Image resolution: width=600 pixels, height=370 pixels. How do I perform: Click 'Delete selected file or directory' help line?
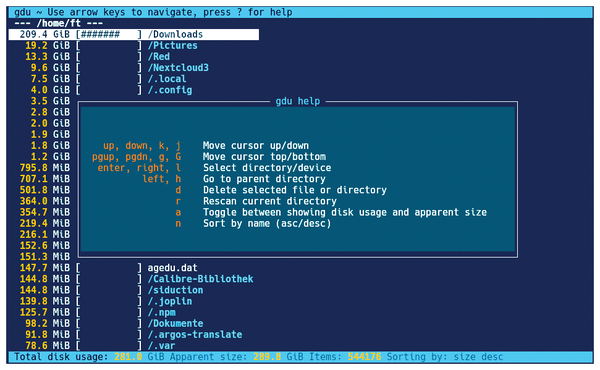pos(295,190)
